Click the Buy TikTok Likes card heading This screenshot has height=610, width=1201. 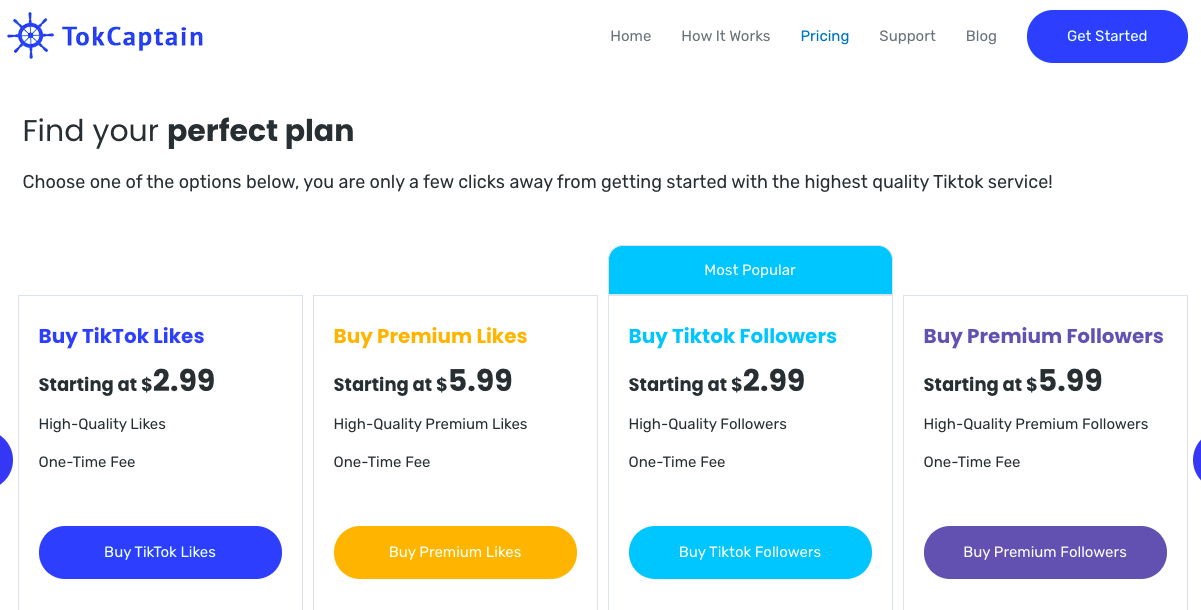121,336
